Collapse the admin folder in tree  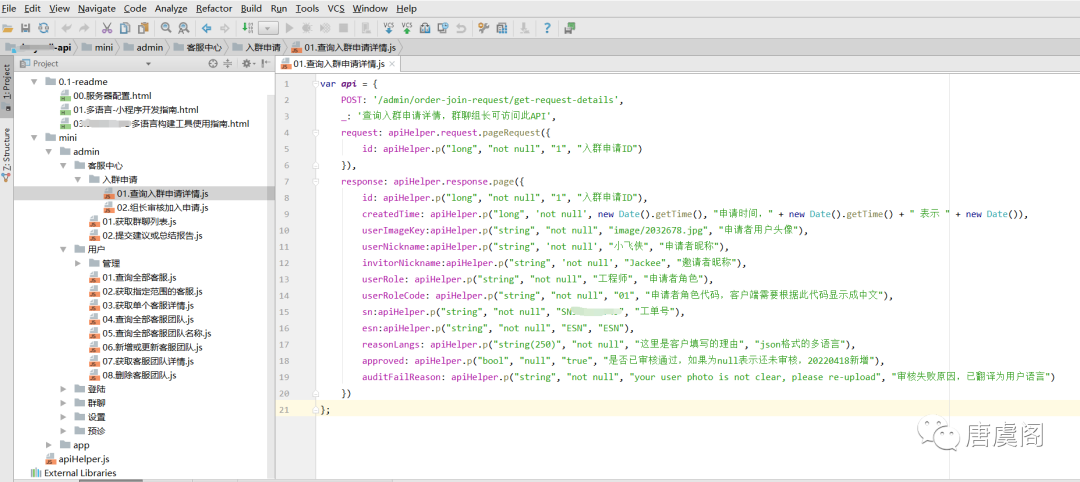[50, 151]
